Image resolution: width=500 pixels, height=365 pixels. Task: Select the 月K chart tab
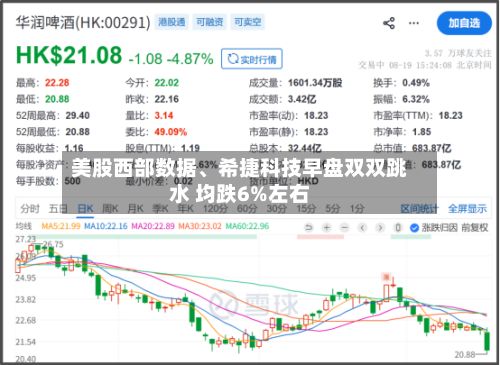[x=135, y=209]
